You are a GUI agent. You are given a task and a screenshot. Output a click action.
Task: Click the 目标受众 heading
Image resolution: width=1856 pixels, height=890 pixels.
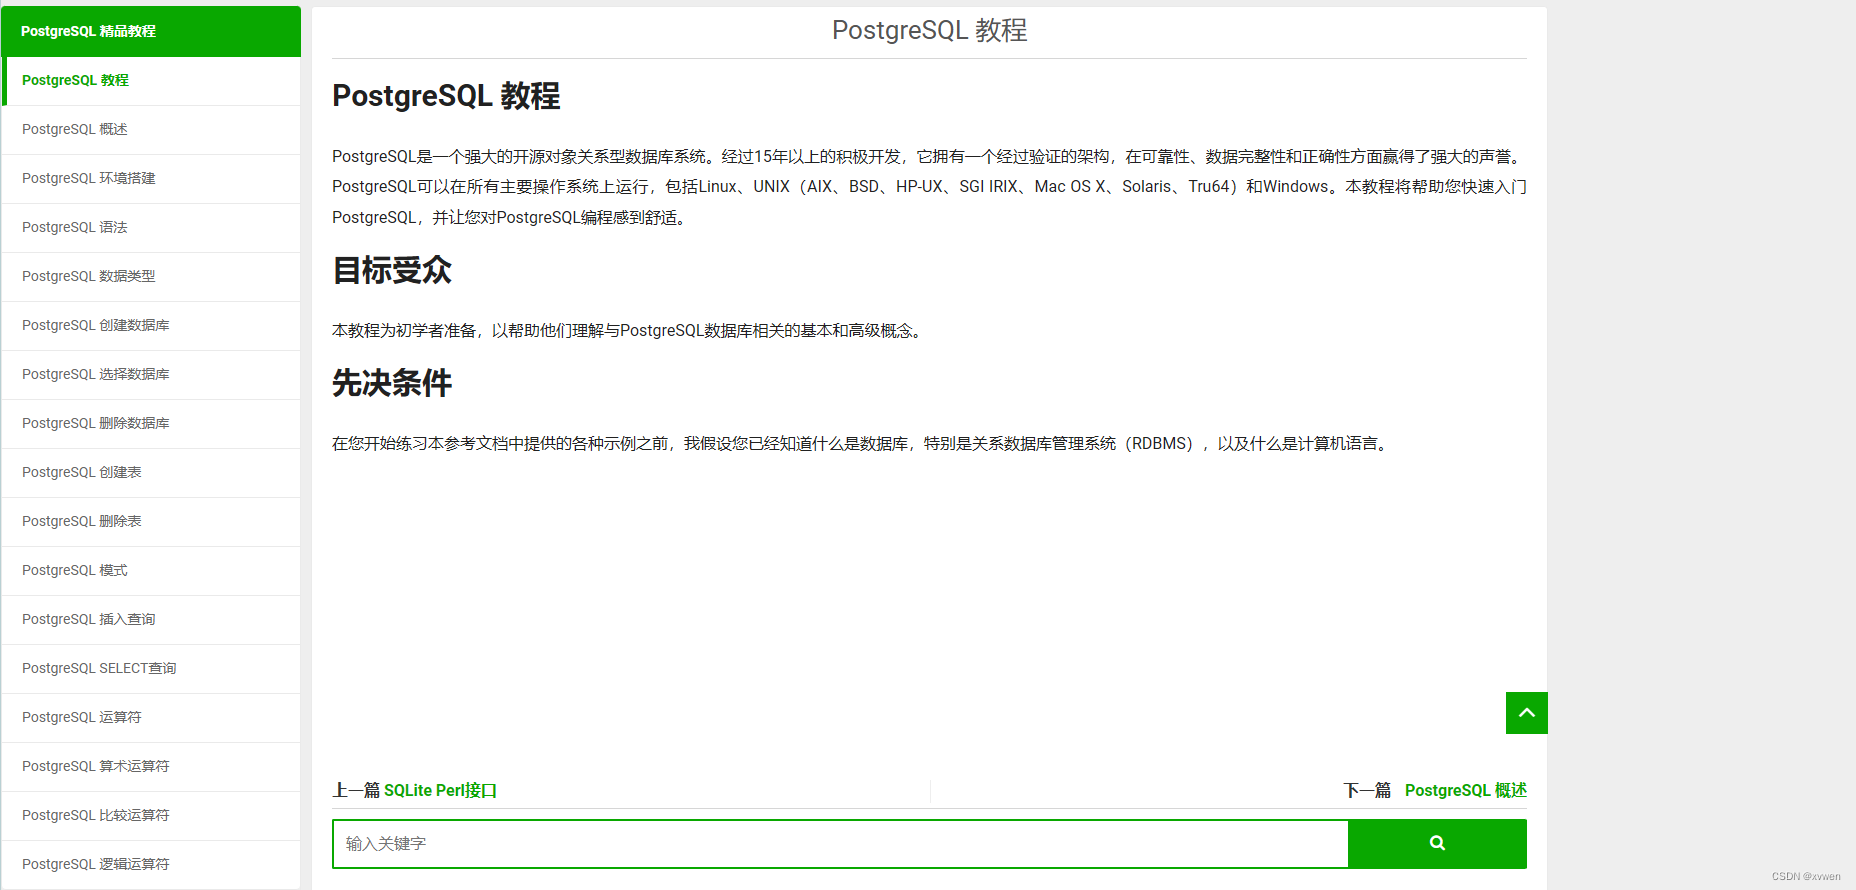[x=392, y=270]
